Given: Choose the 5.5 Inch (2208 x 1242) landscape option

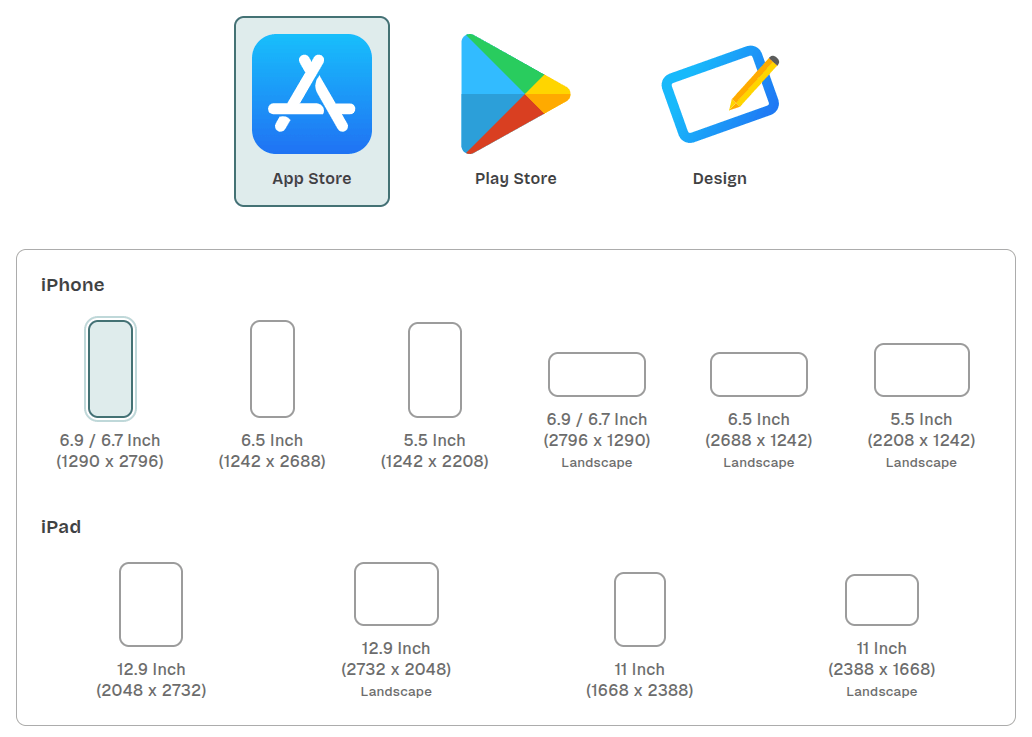Looking at the screenshot, I should point(921,370).
